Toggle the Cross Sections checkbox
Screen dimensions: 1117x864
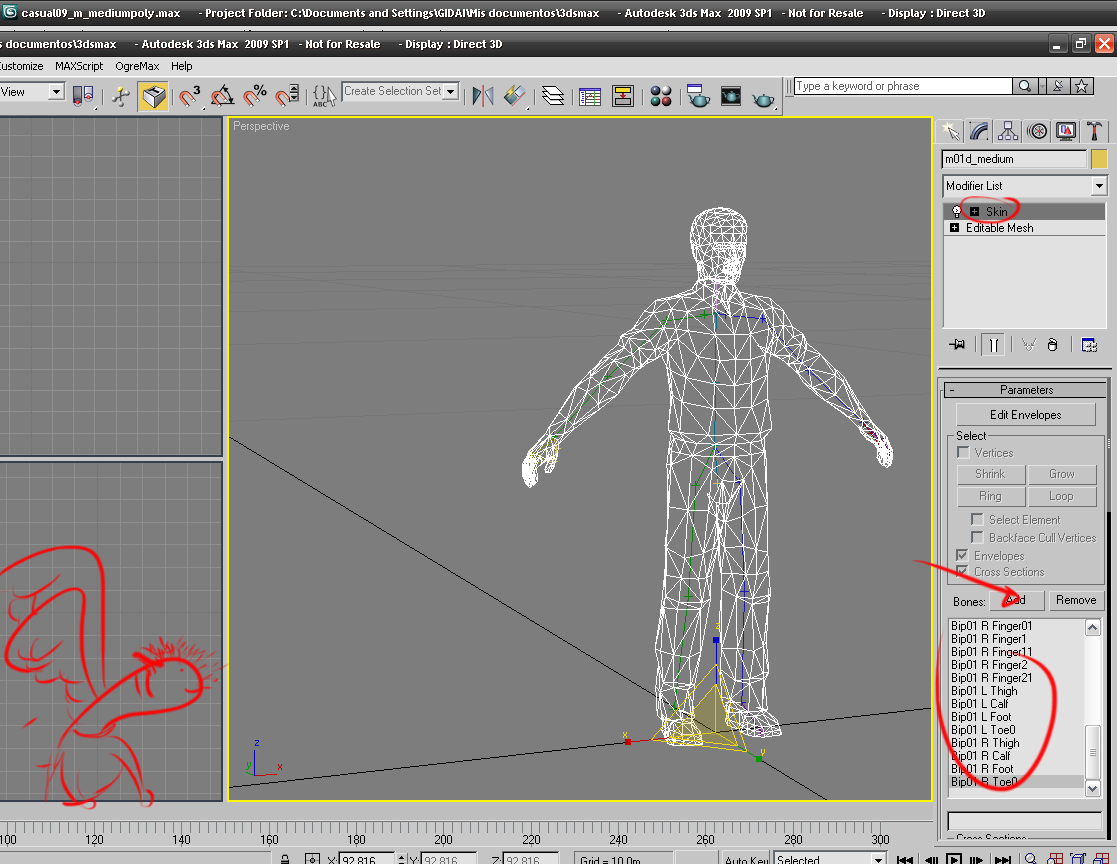962,571
